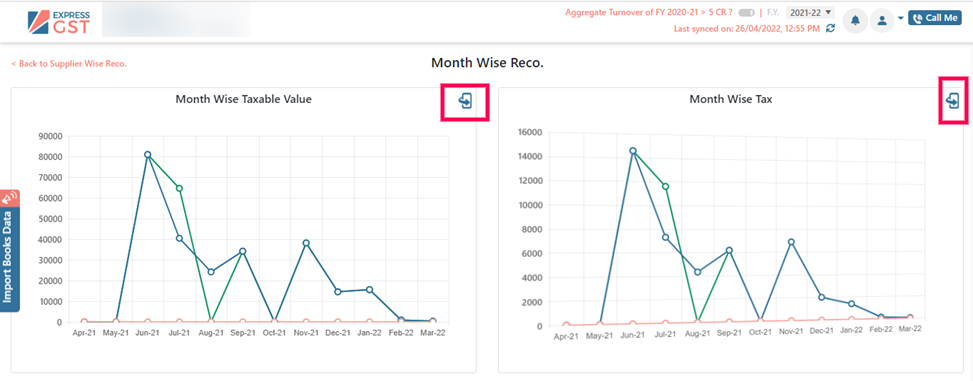Export the Month Wise Taxable Value chart
Viewport: 973px width, 381px height.
(465, 101)
